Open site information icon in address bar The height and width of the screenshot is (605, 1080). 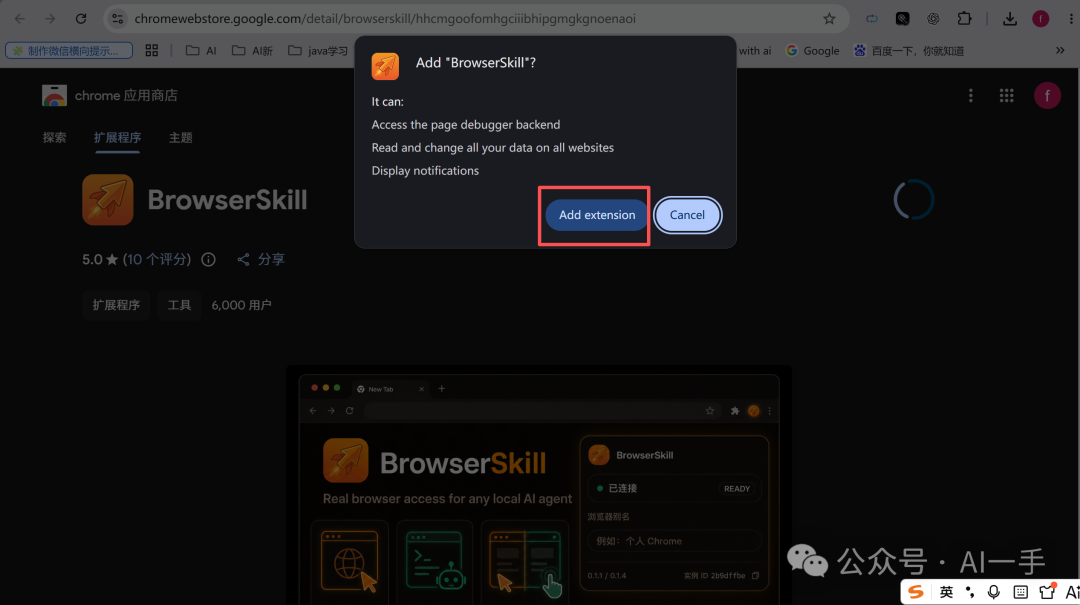118,19
